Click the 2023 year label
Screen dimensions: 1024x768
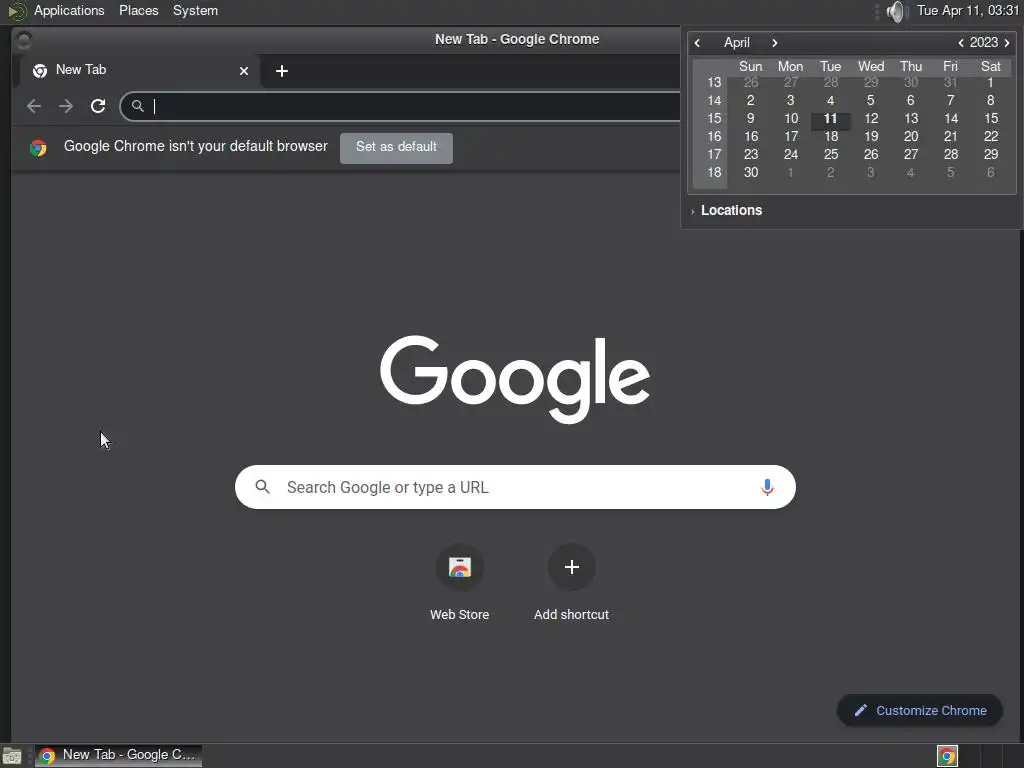(x=984, y=43)
